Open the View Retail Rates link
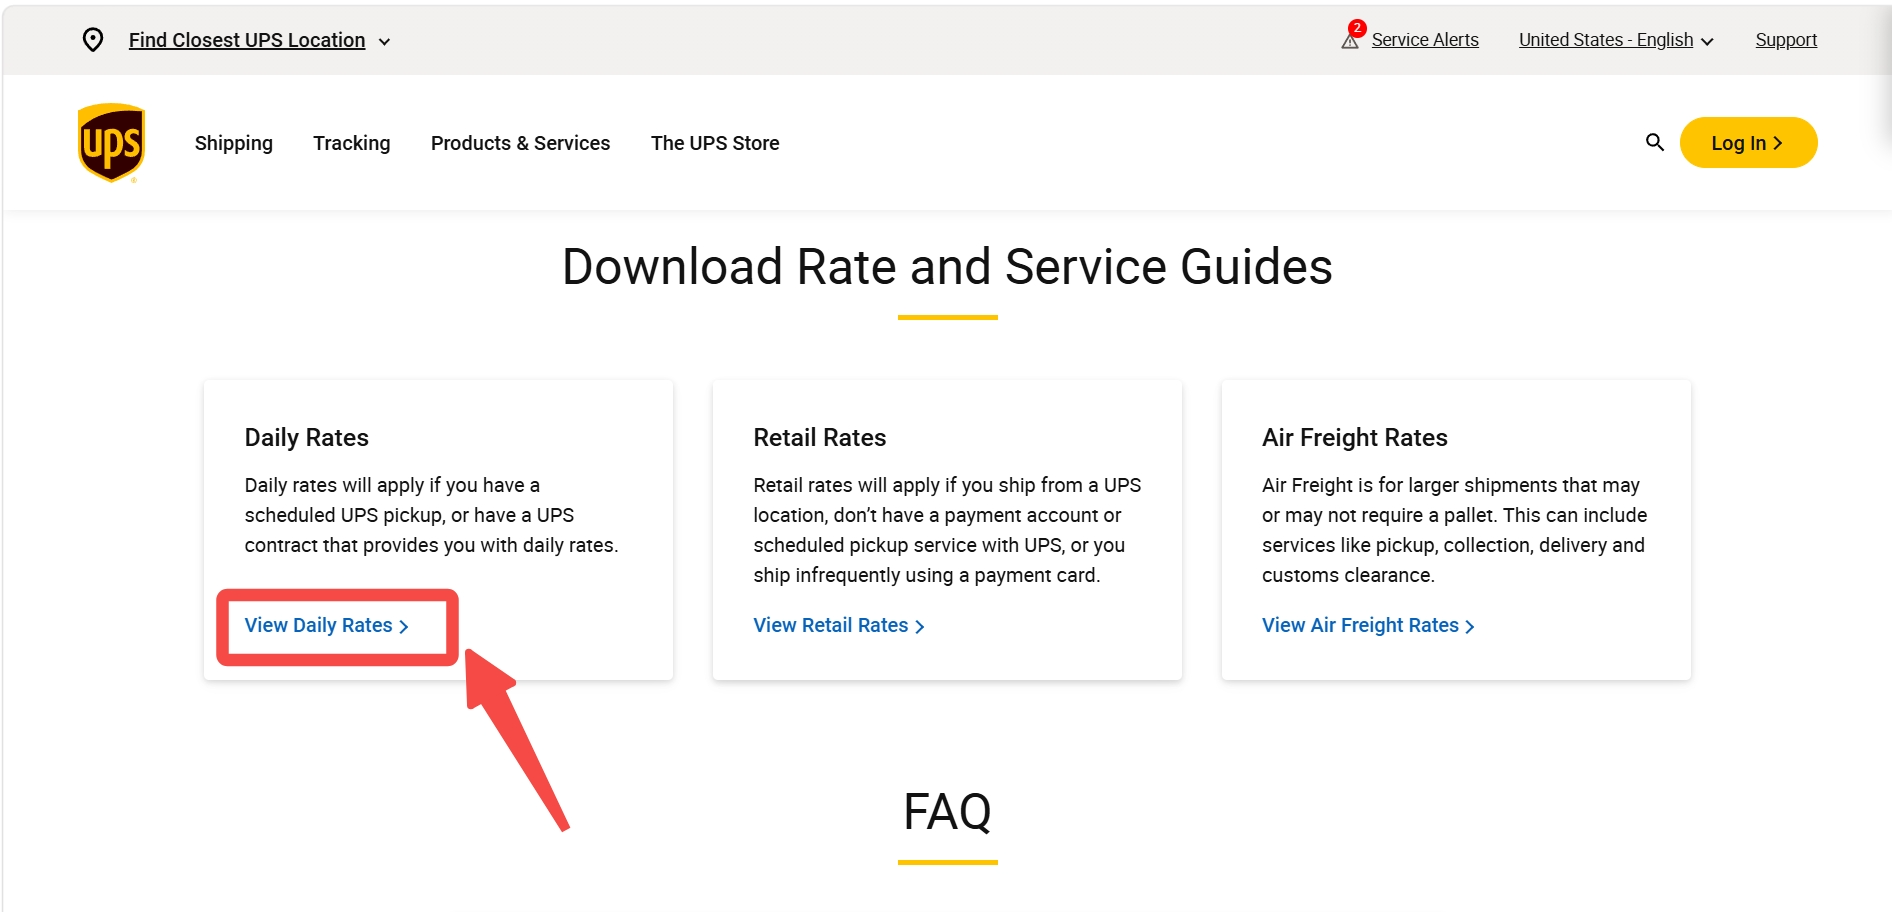1892x912 pixels. [839, 625]
